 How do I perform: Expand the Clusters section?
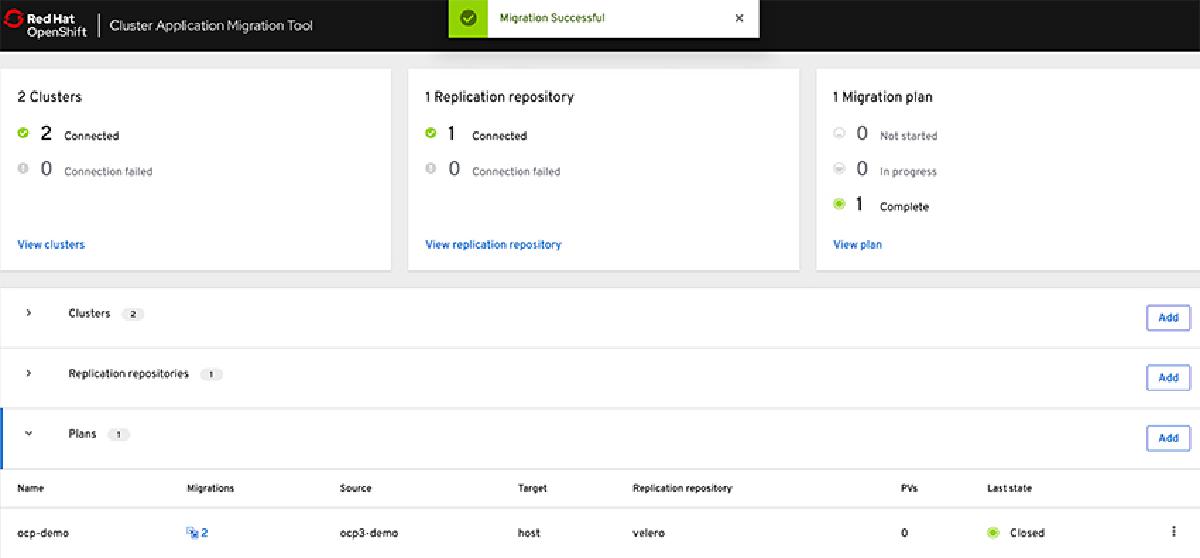pos(29,313)
